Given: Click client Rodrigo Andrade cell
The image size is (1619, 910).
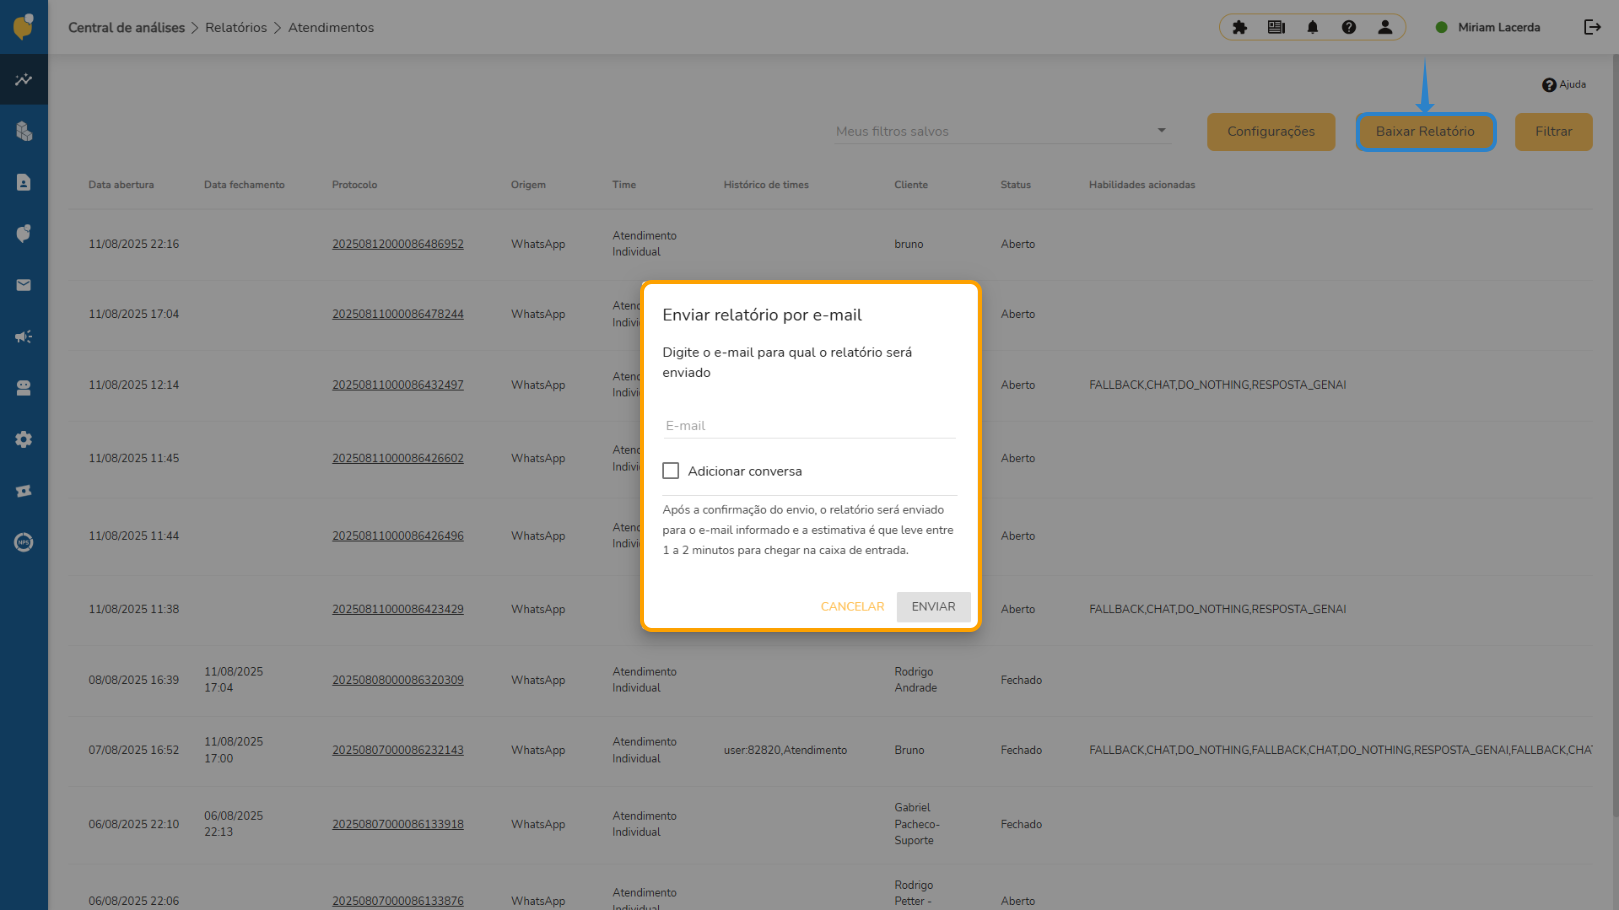Looking at the screenshot, I should [916, 680].
